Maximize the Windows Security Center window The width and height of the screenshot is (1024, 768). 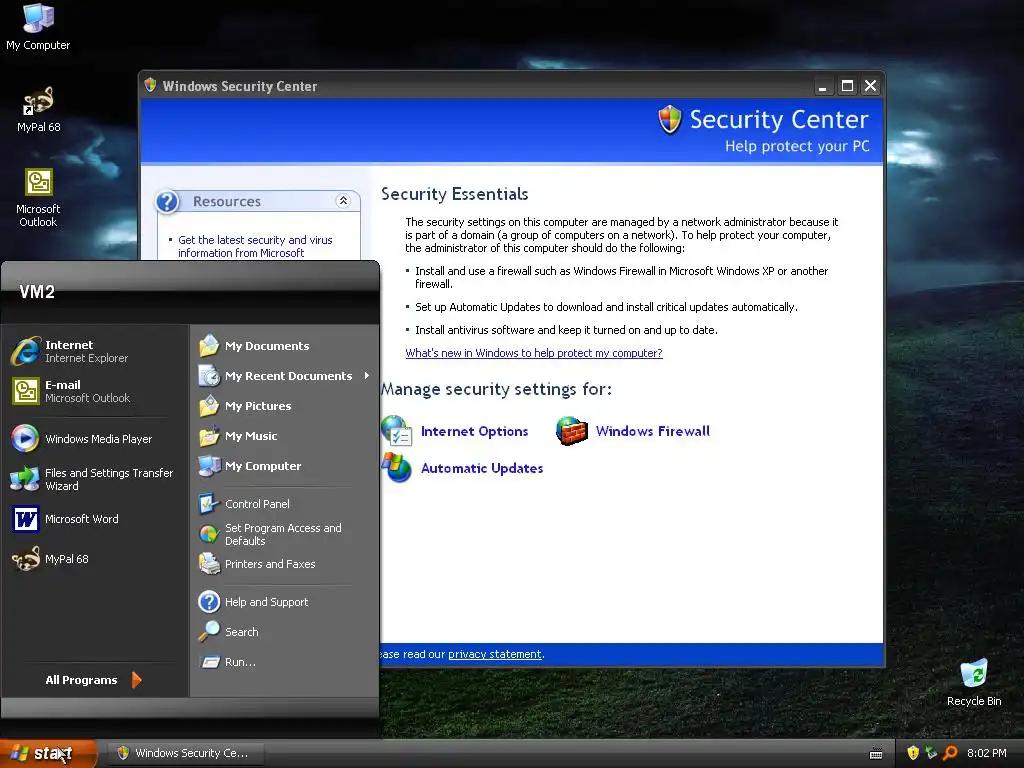[847, 86]
